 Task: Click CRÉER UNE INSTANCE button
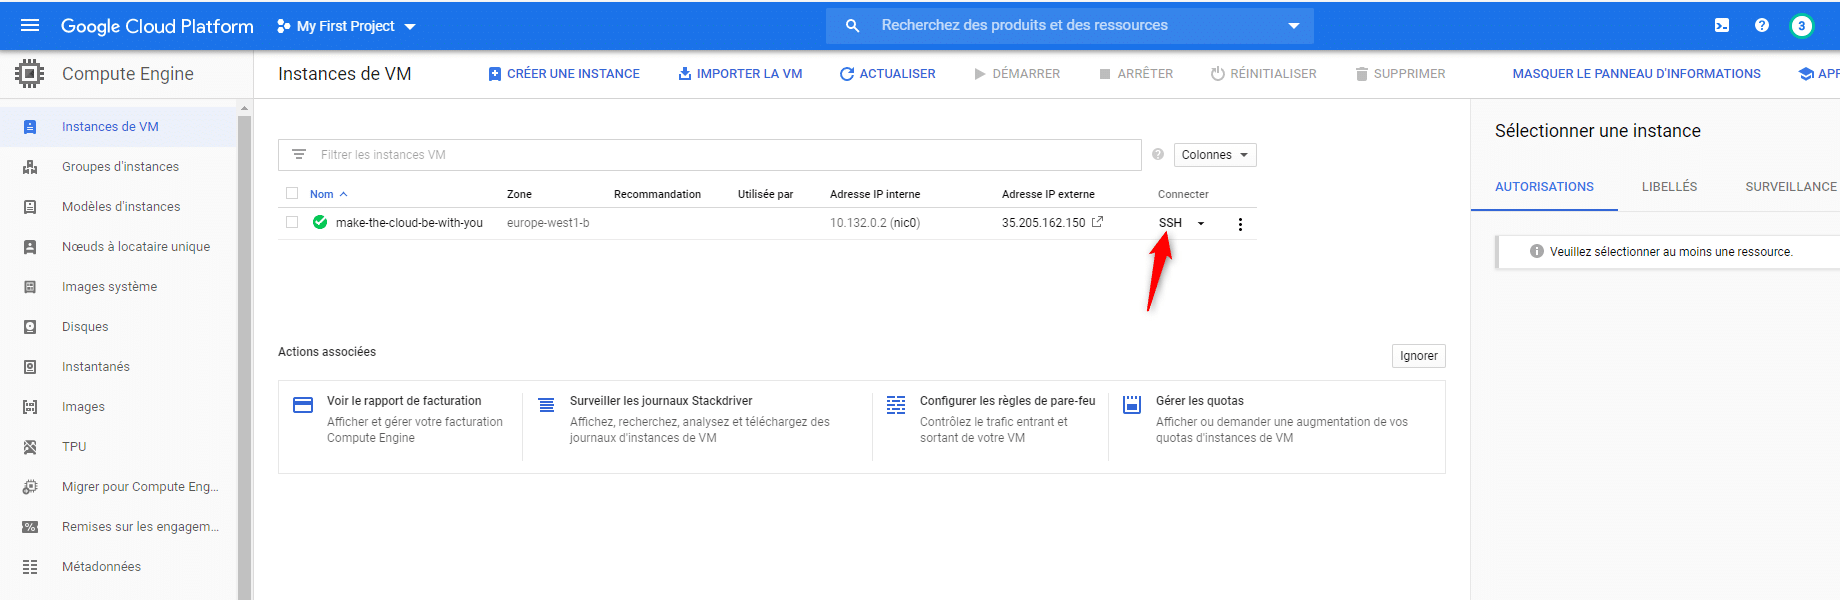click(x=564, y=74)
